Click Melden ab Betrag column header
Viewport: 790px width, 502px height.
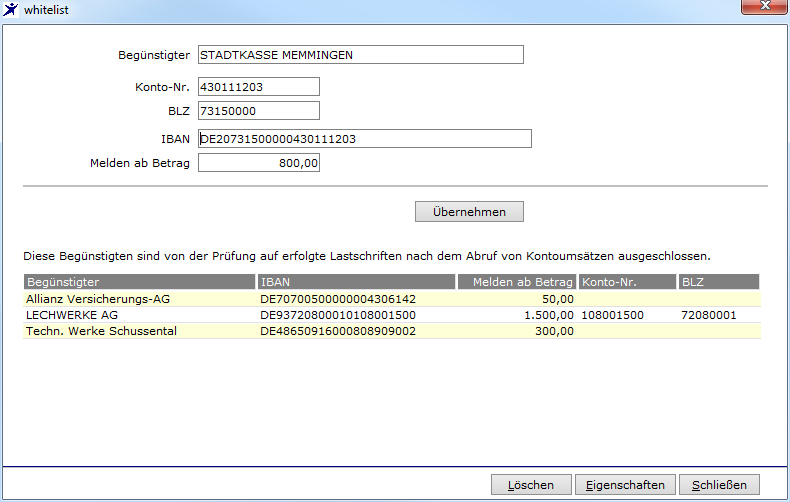click(x=517, y=282)
